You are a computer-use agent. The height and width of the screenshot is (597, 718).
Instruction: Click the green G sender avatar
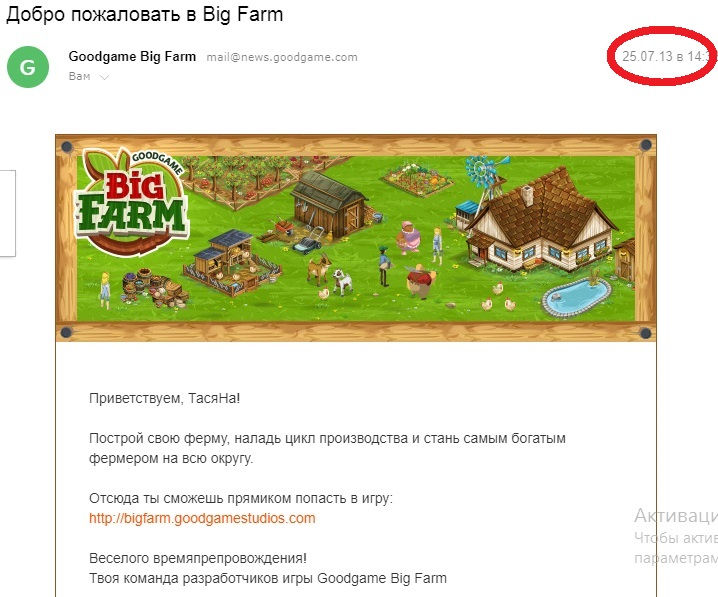28,67
